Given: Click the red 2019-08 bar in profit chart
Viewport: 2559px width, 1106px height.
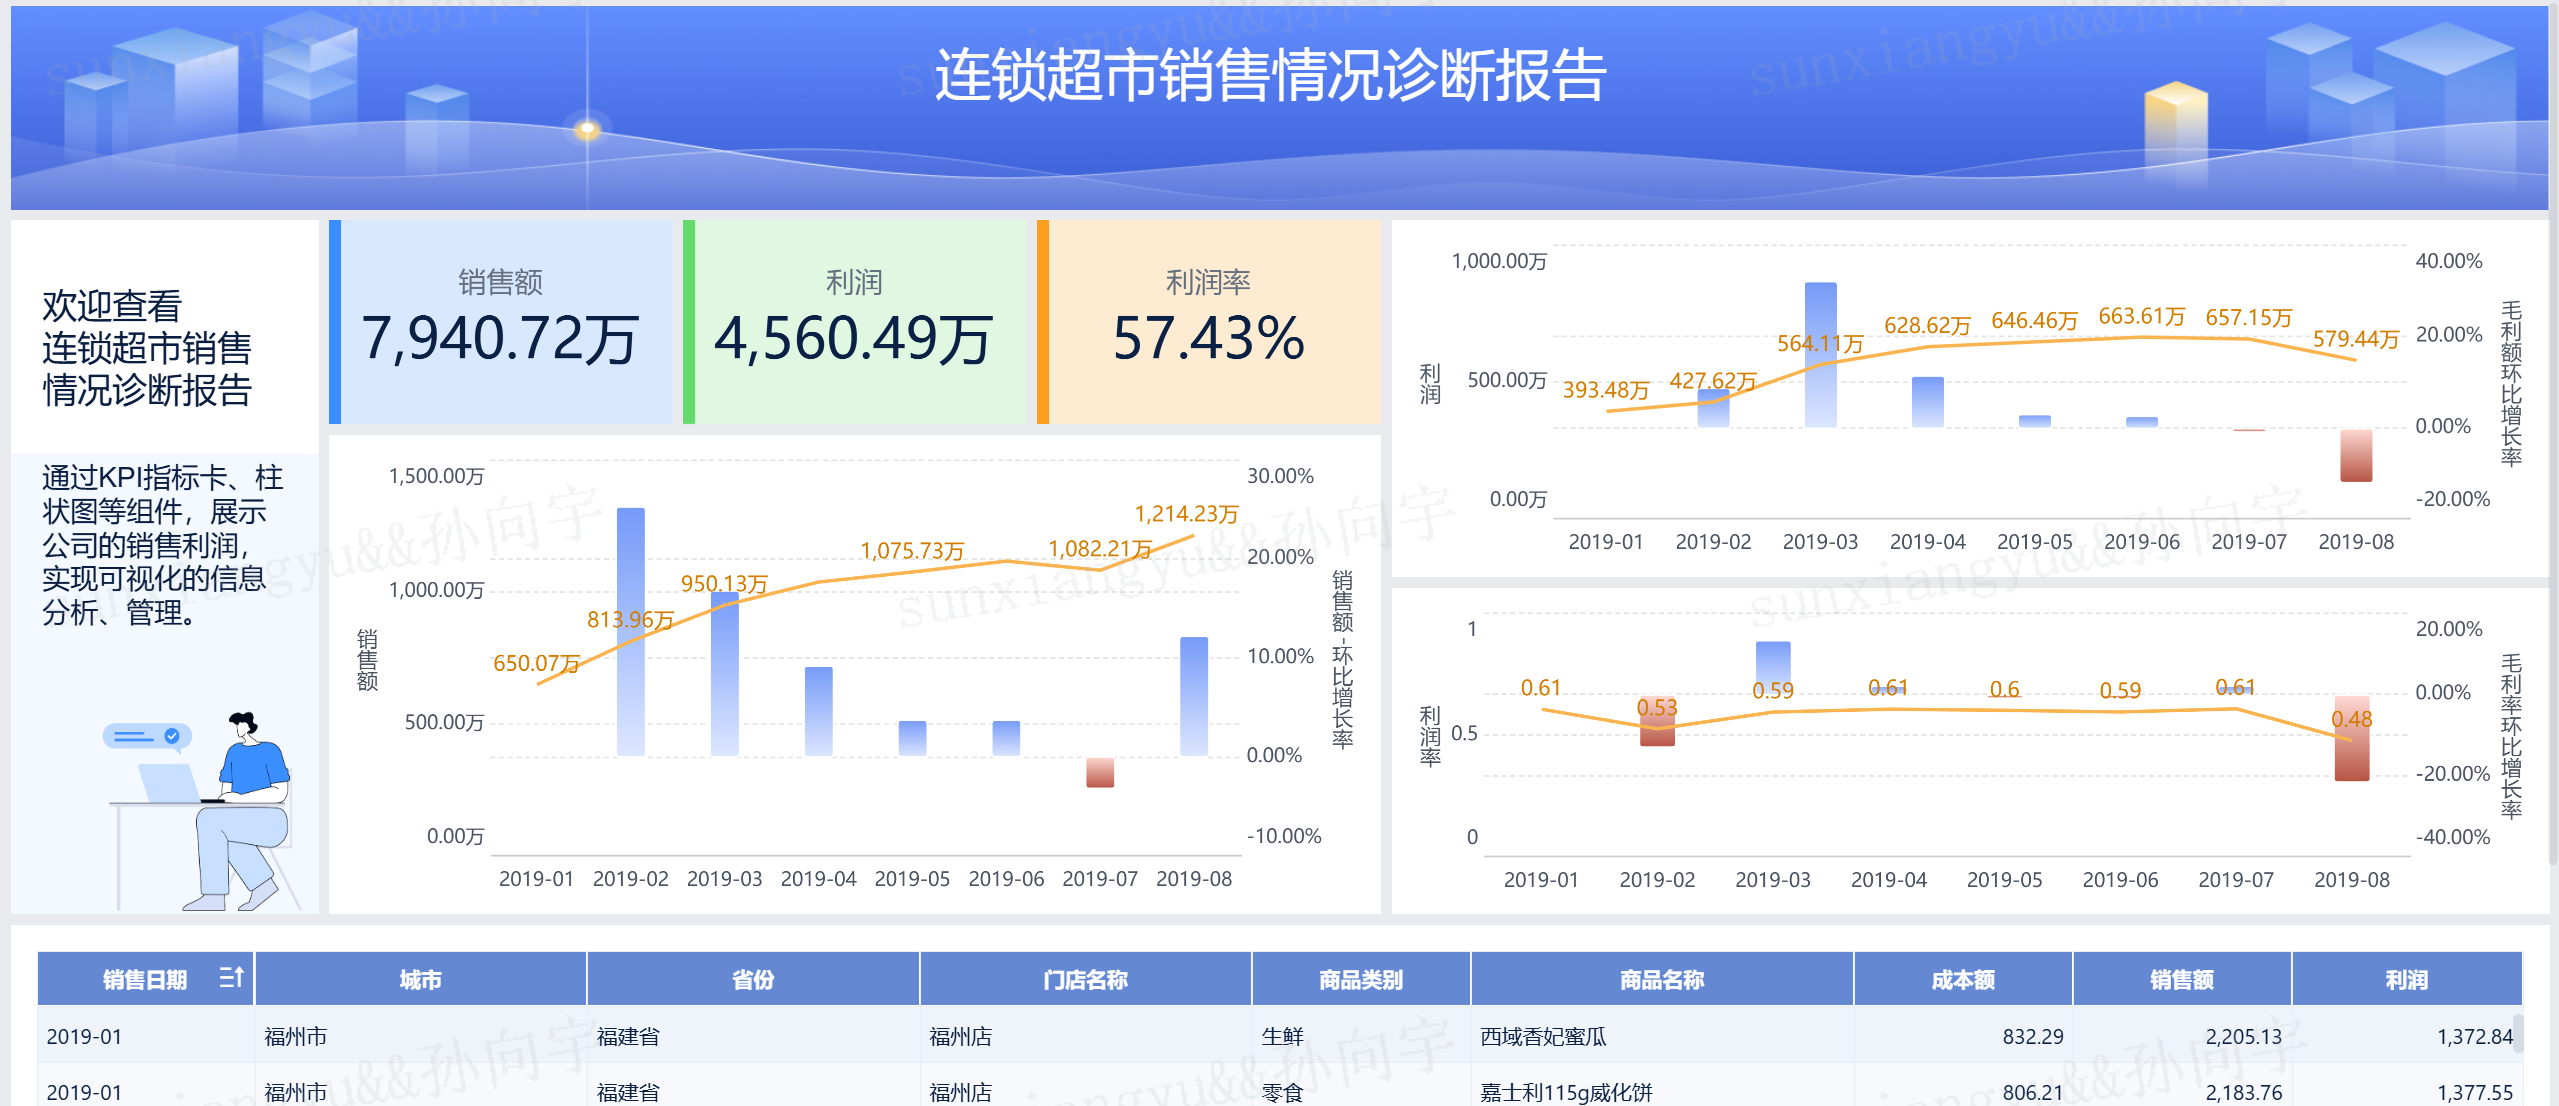Looking at the screenshot, I should pos(2356,455).
